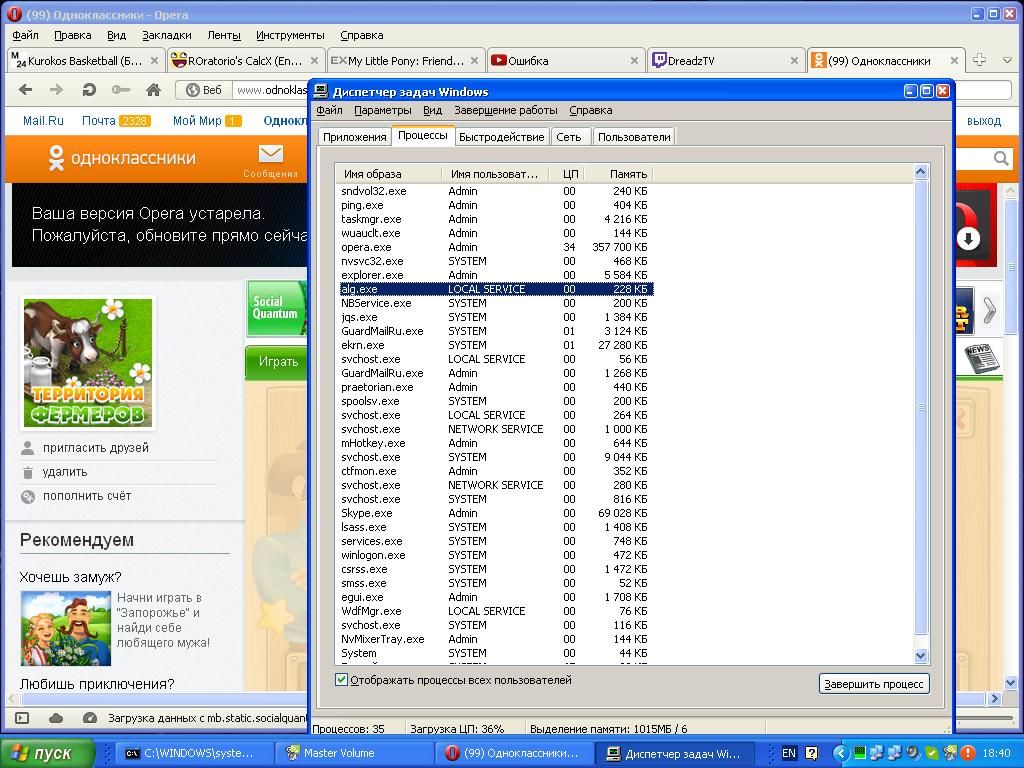
Task: Click the Task Manager vertical scrollbar thumb
Action: pos(921,407)
